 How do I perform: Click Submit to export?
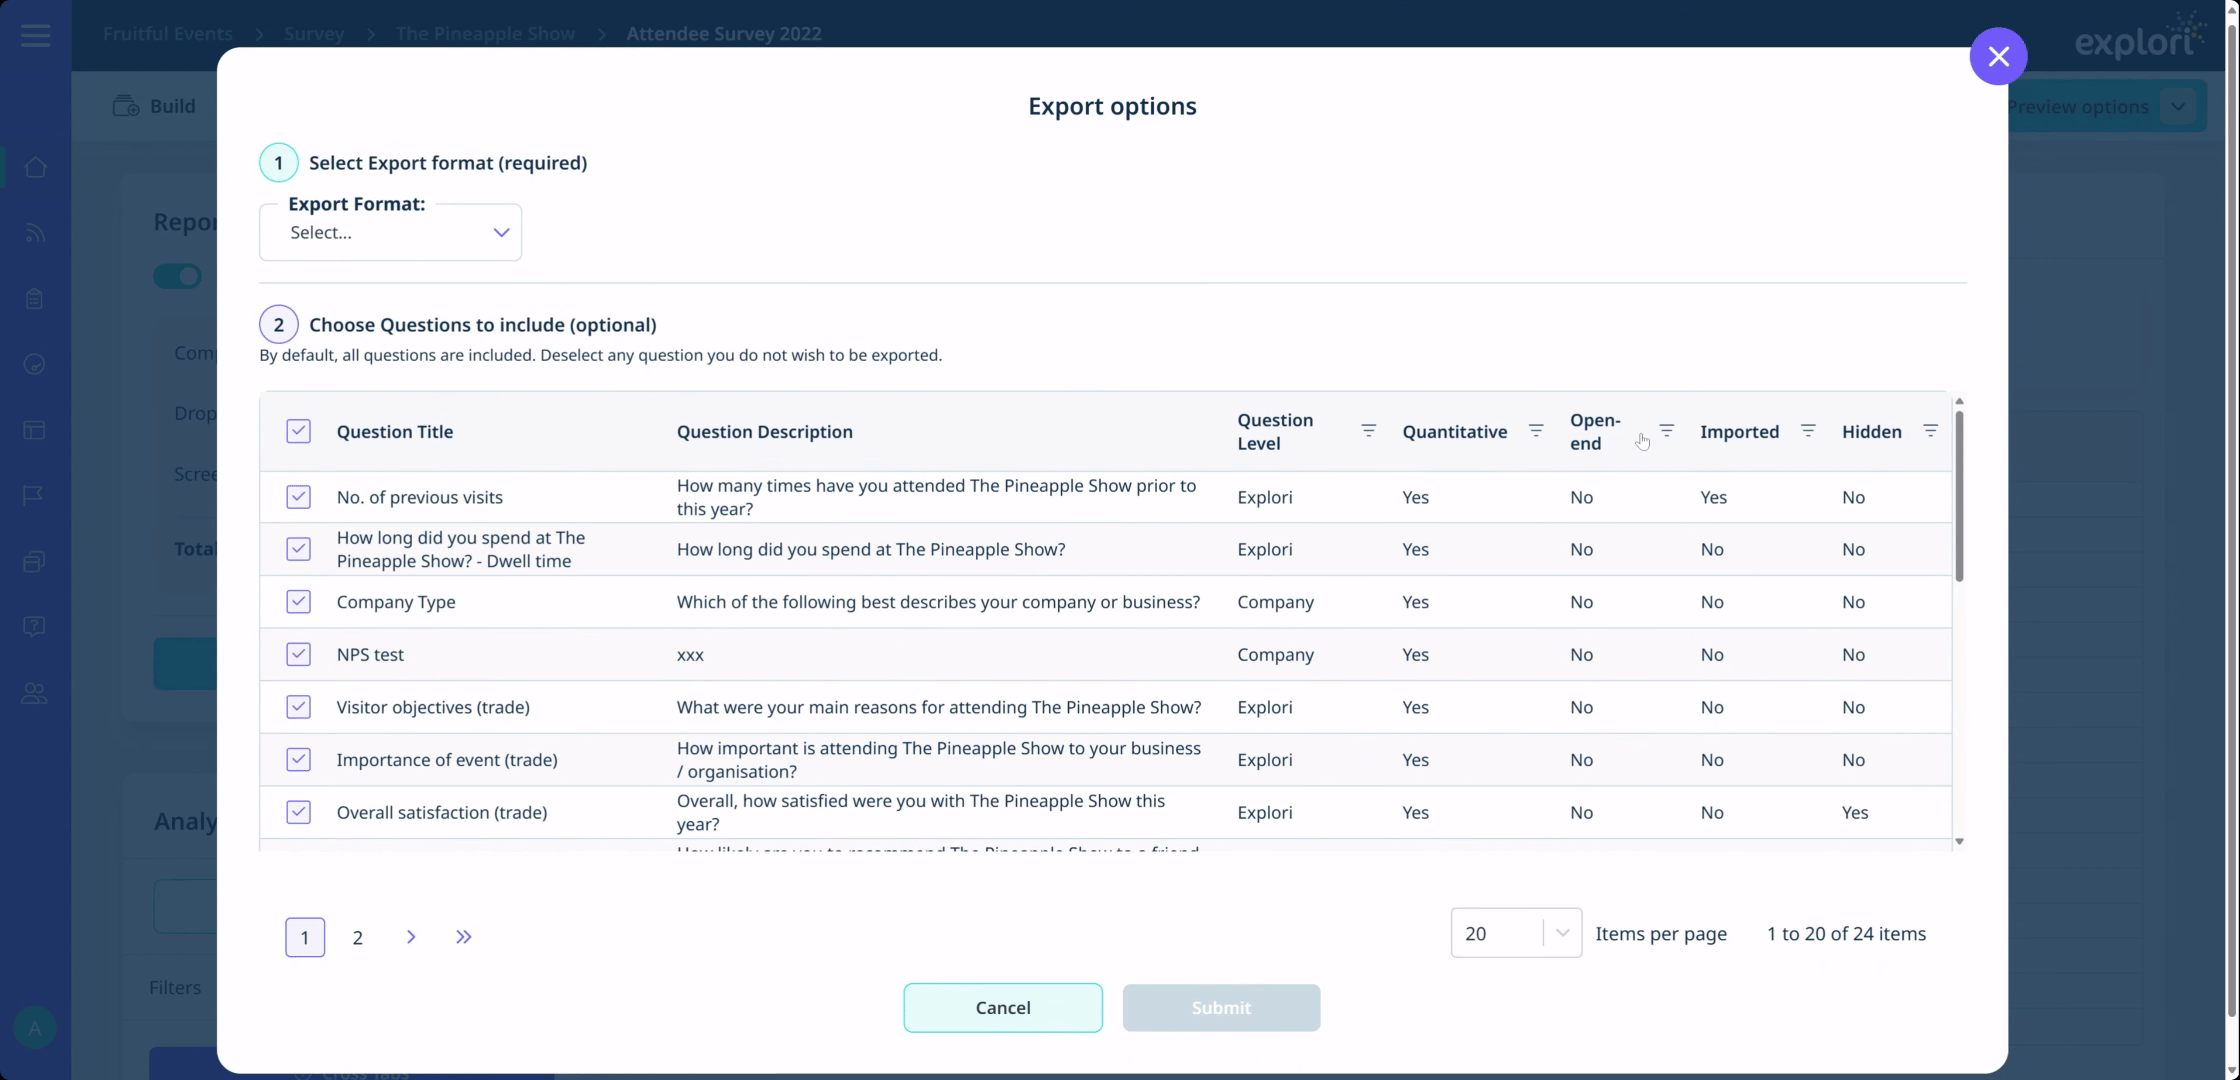tap(1221, 1007)
